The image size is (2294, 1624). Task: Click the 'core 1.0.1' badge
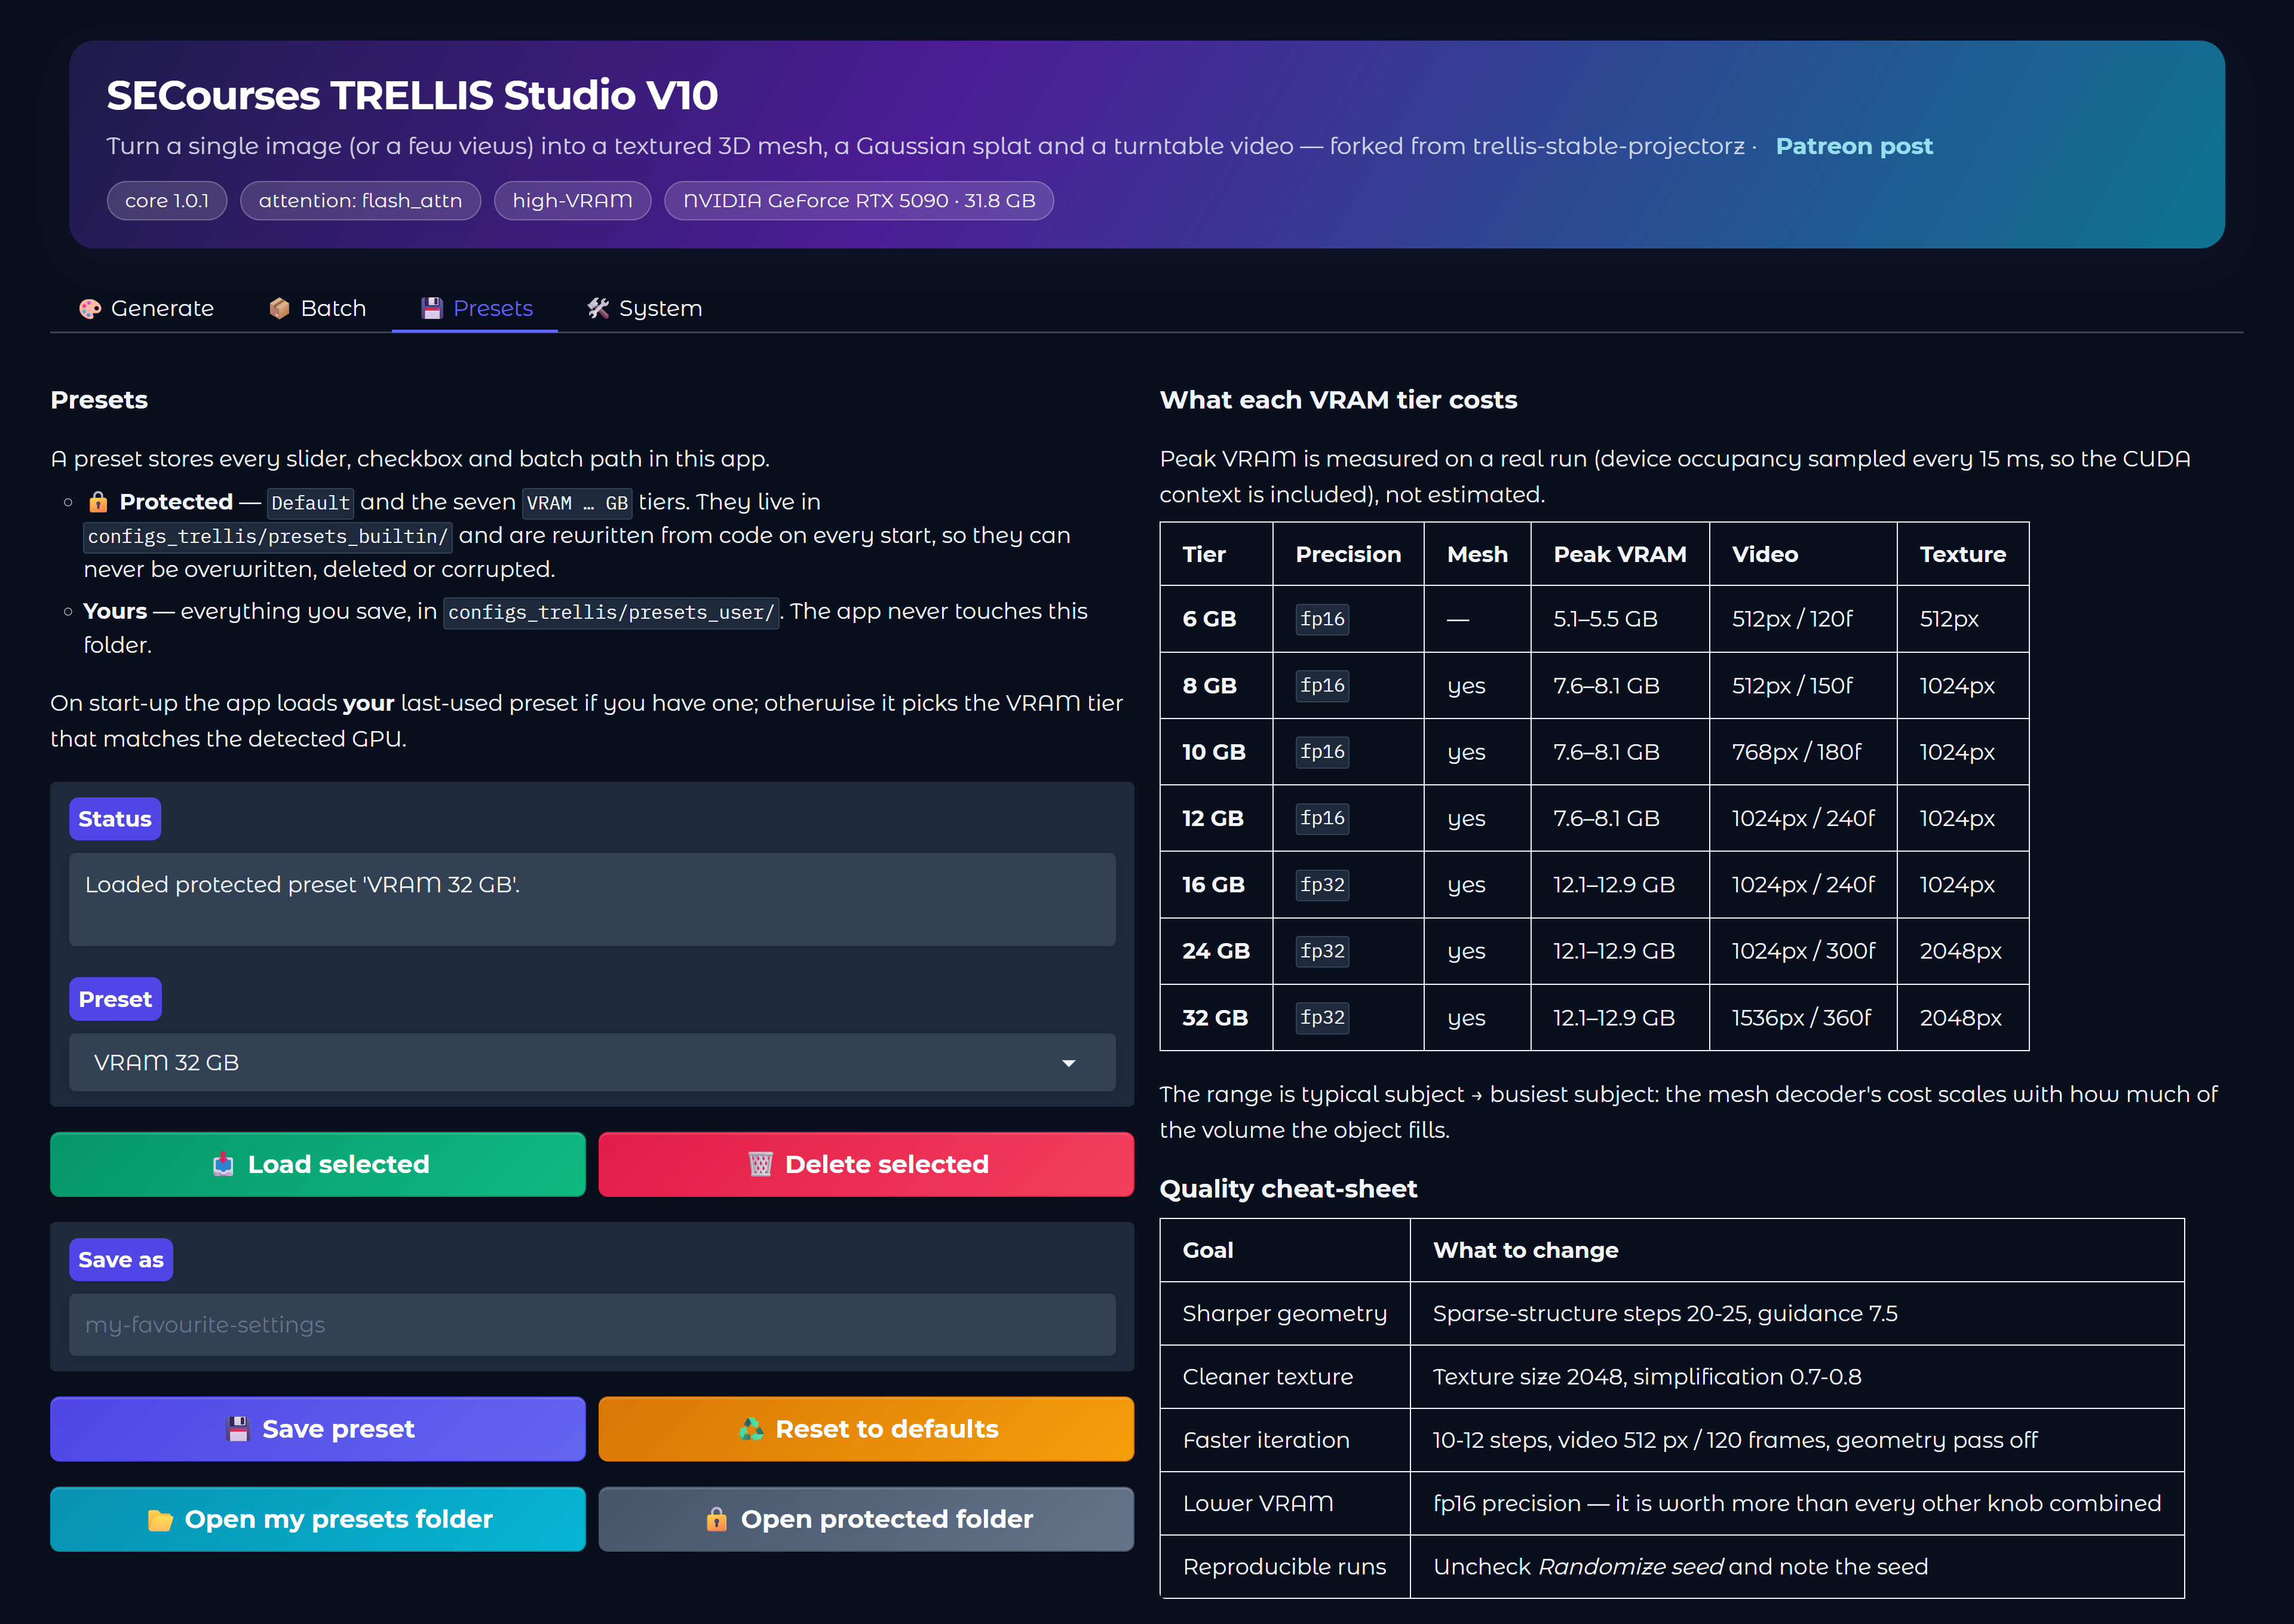(x=167, y=201)
